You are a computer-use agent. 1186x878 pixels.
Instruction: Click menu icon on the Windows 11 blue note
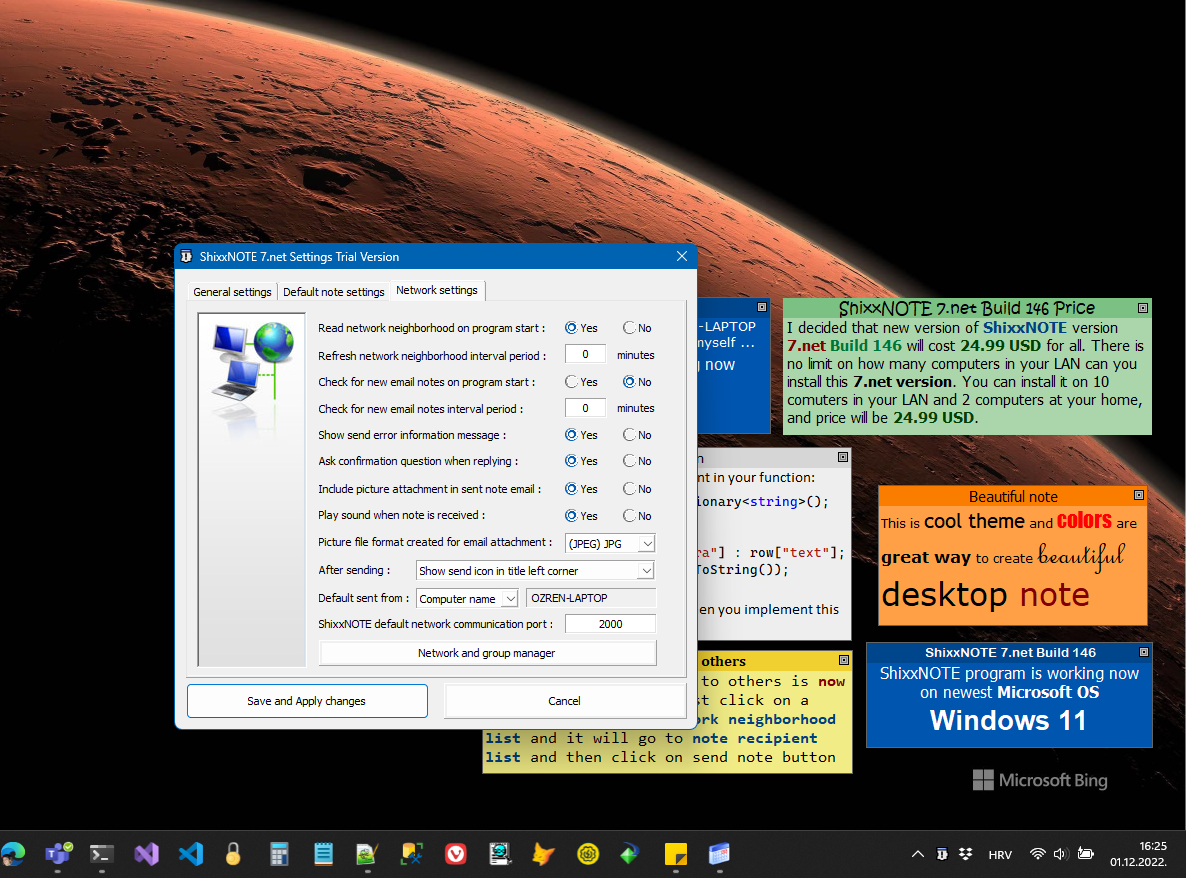tap(1143, 651)
